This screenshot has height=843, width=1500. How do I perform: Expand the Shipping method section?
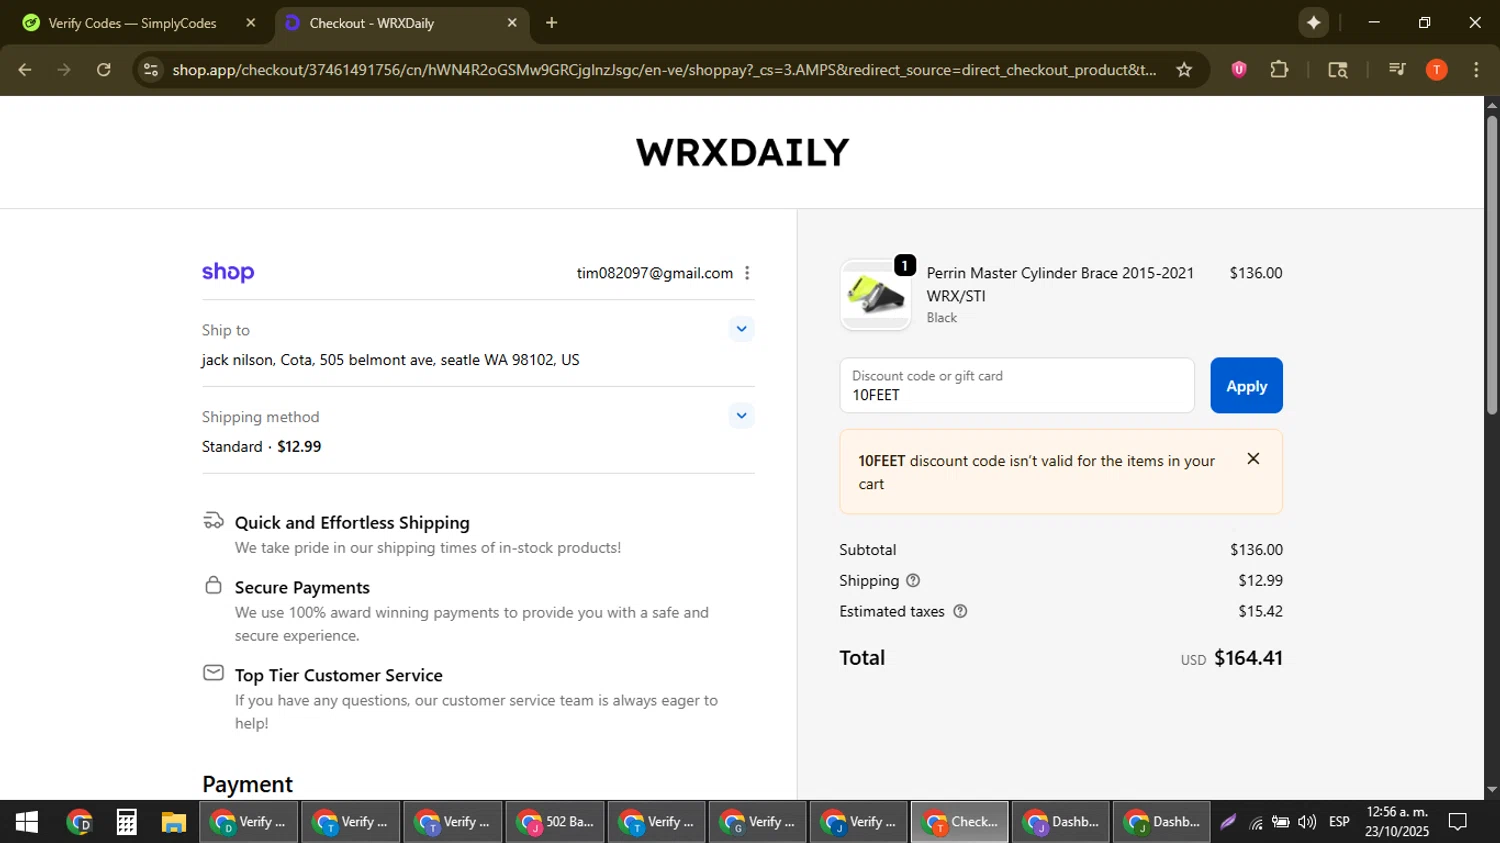coord(741,416)
